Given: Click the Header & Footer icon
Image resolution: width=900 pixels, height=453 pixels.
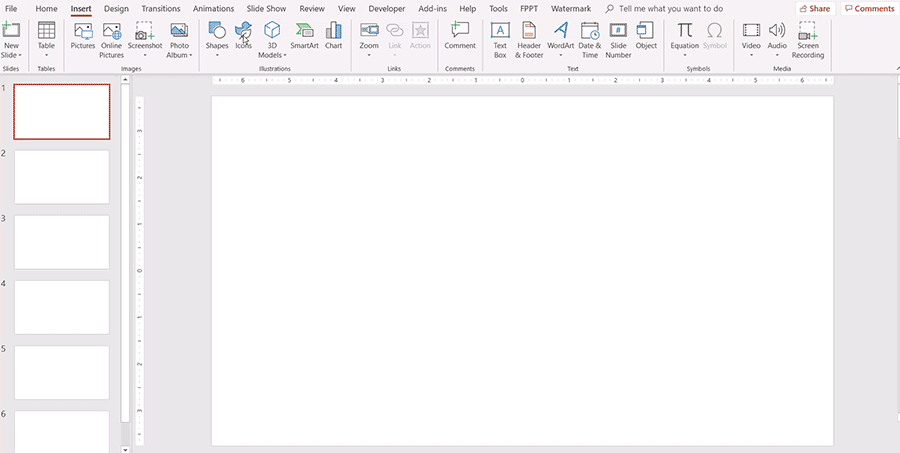Looking at the screenshot, I should [x=529, y=36].
